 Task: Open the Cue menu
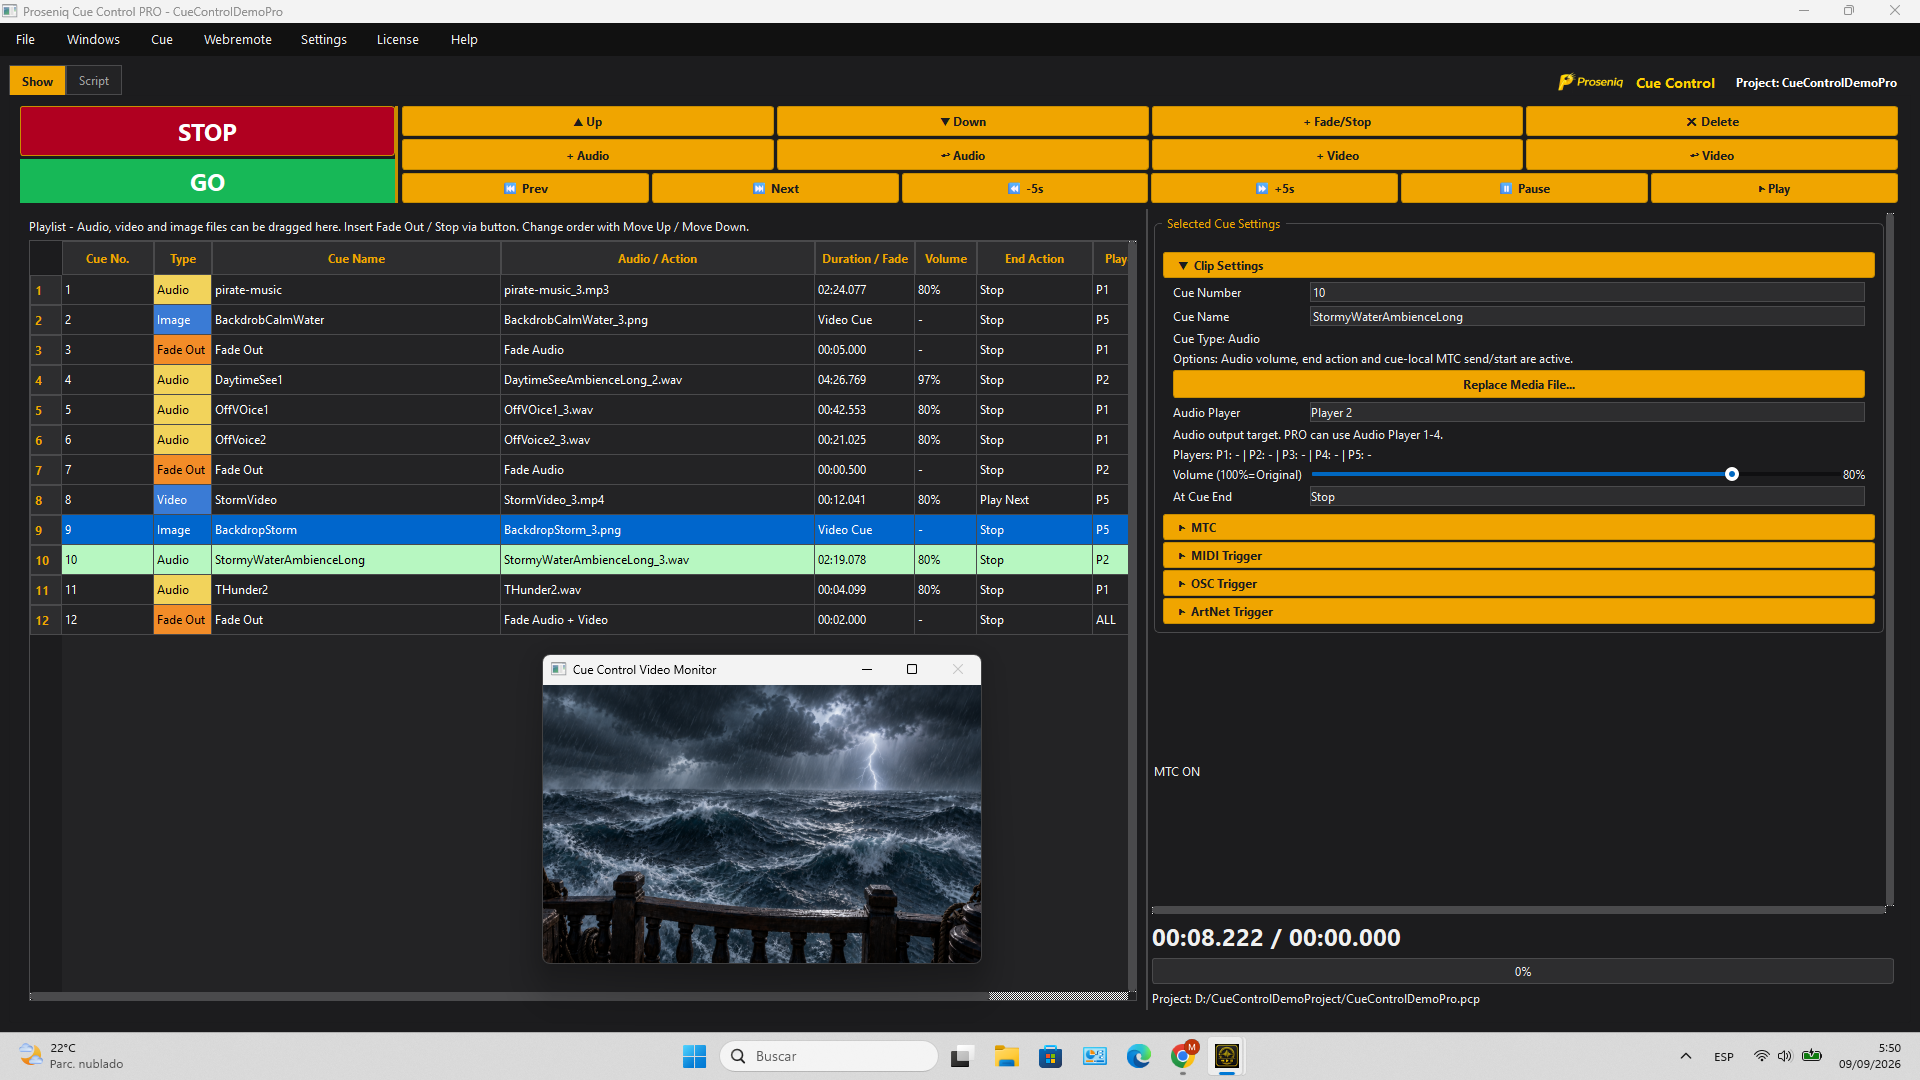click(162, 40)
